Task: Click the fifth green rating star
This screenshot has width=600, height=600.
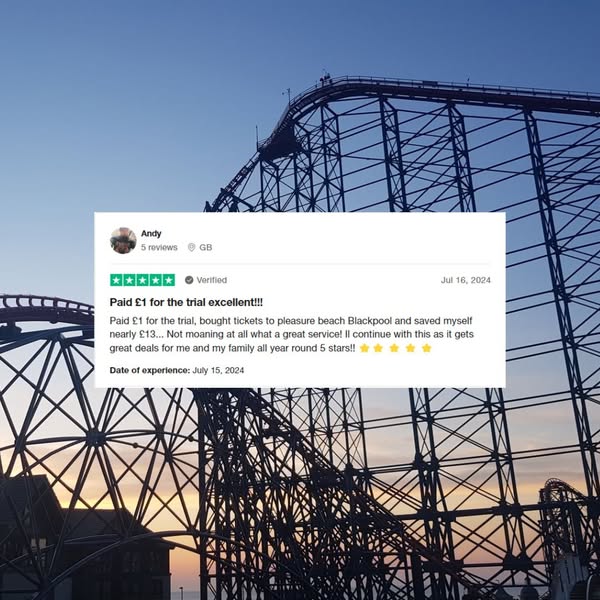Action: 168,280
